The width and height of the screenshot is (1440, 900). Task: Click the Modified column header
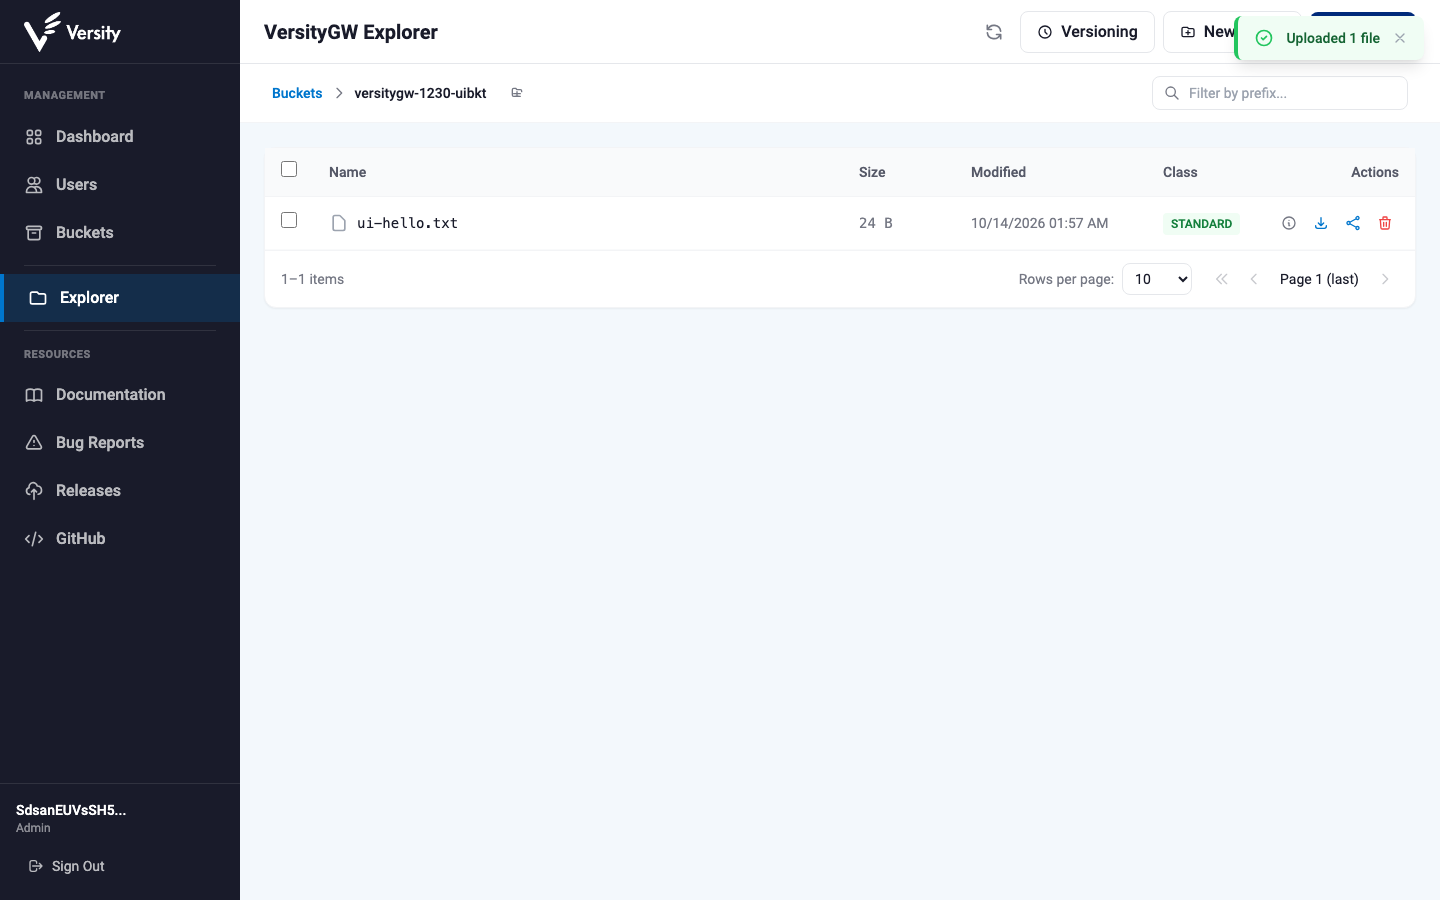998,172
